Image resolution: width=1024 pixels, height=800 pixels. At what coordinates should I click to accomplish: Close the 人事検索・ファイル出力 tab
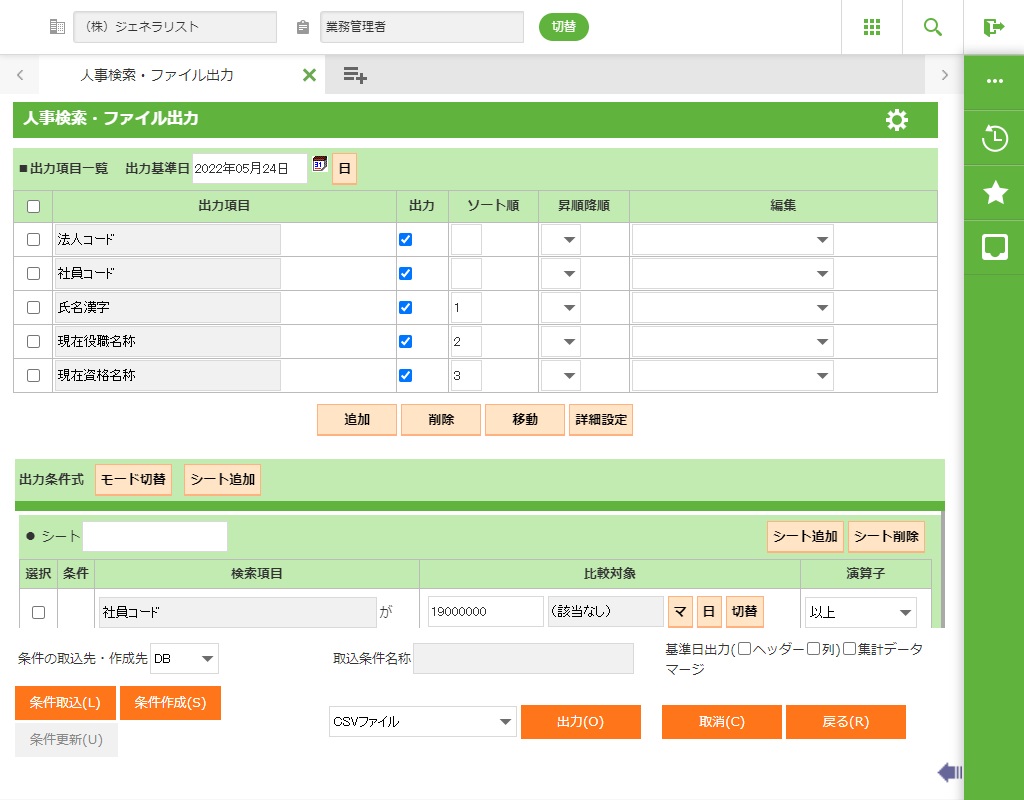pyautogui.click(x=309, y=75)
